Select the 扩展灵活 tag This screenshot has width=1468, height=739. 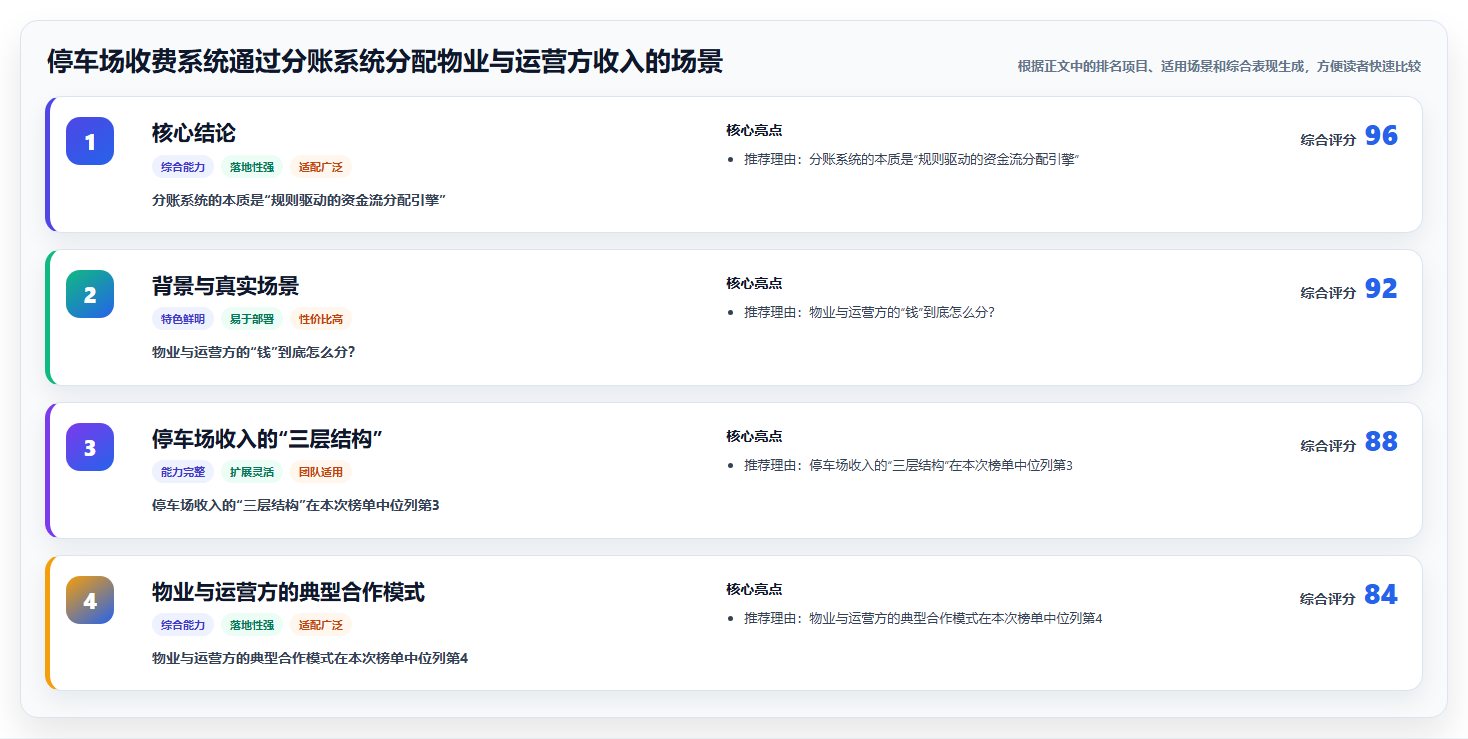252,472
